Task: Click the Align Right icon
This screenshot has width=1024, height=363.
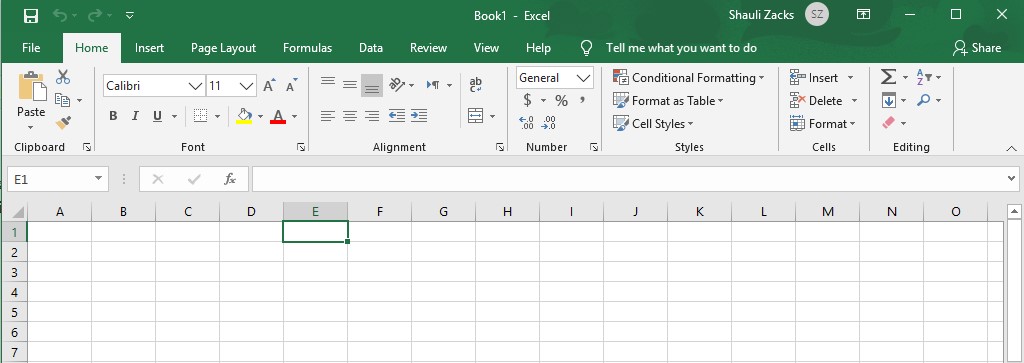Action: (372, 116)
